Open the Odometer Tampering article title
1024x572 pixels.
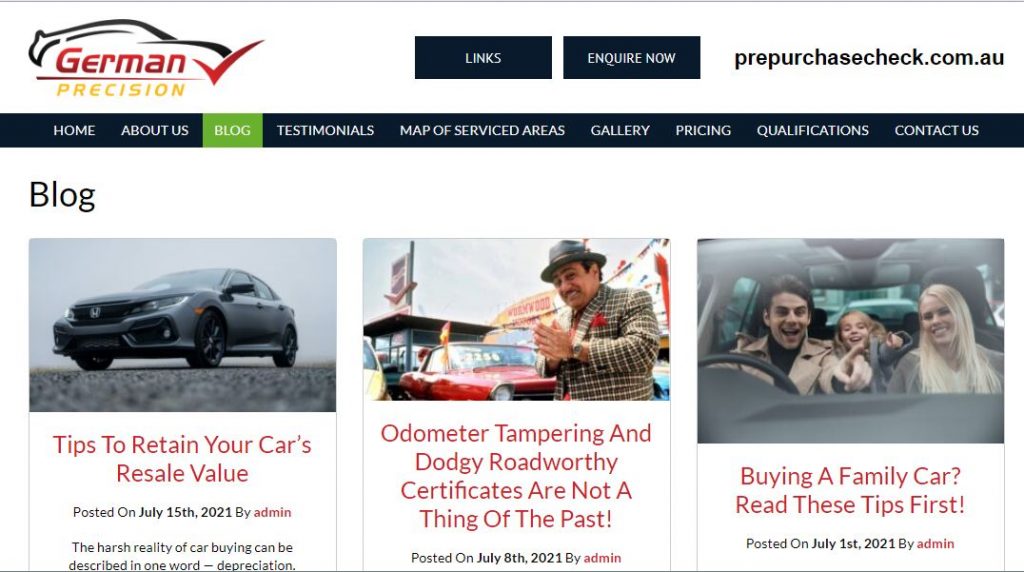point(516,476)
